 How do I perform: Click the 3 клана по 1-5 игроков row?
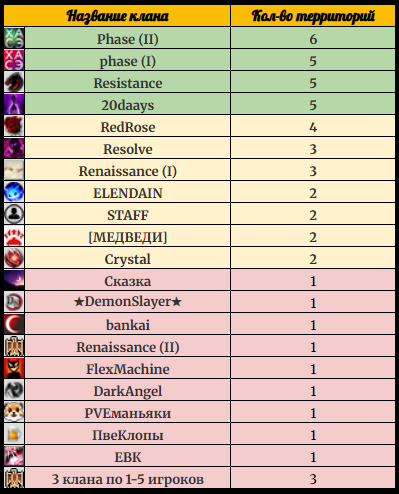200,478
